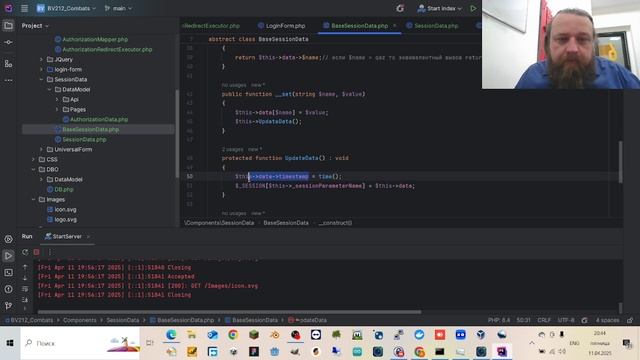Toggle read-only lock icon in status bar
The height and width of the screenshot is (360, 640).
click(630, 320)
